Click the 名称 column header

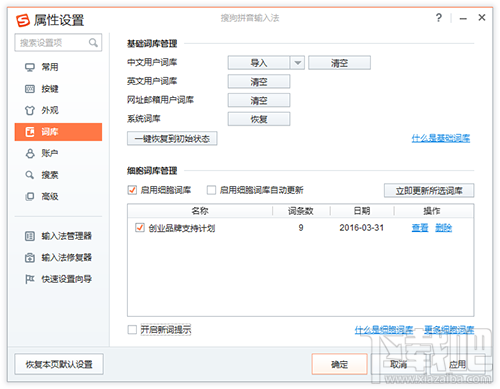tap(200, 211)
